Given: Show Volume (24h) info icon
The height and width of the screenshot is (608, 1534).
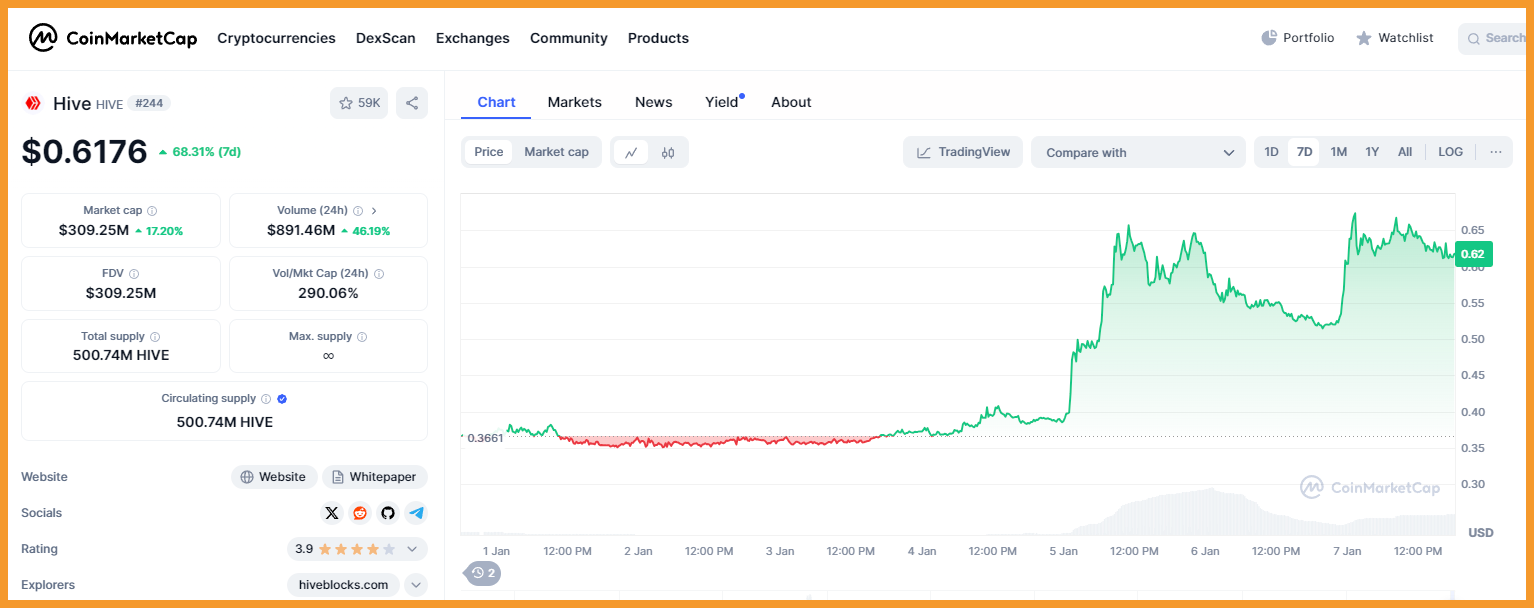Looking at the screenshot, I should click(358, 211).
